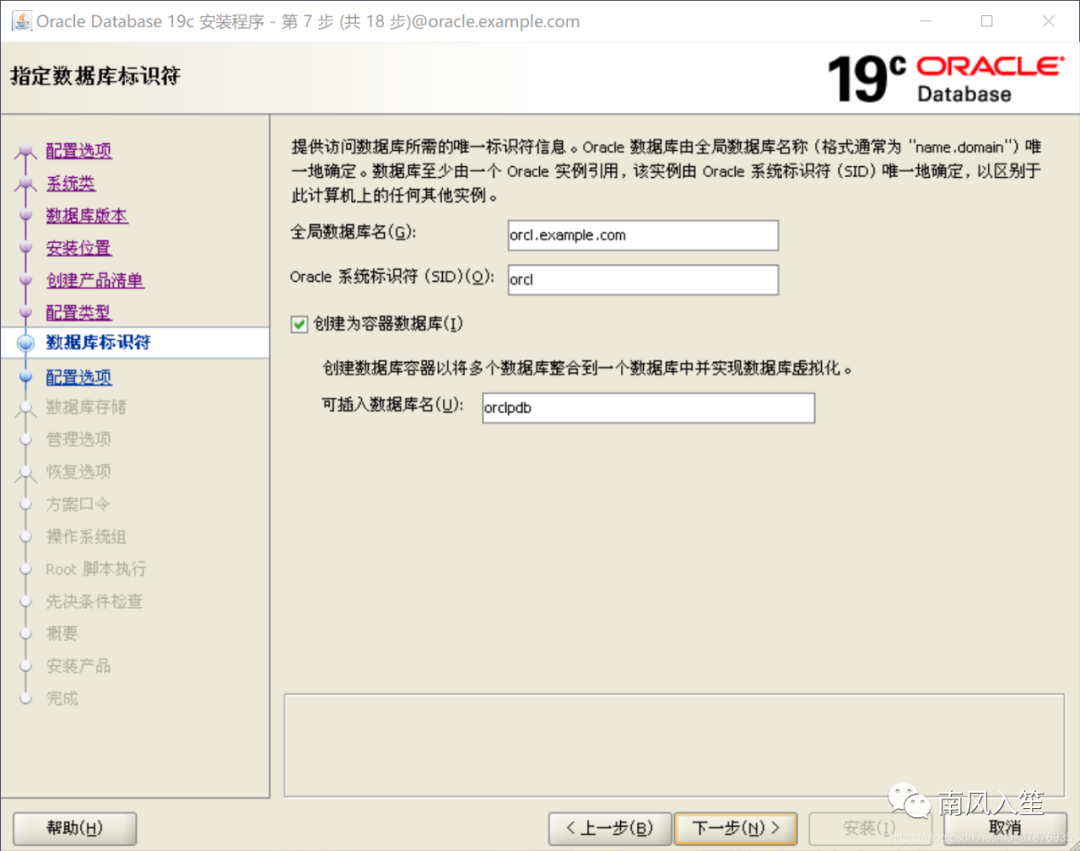Click the 取消 button

coord(1005,828)
